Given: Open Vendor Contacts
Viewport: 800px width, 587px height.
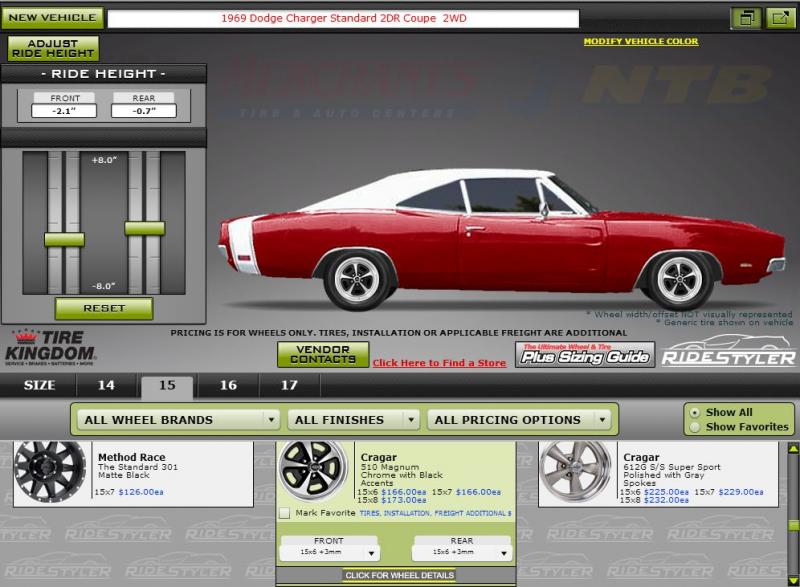Looking at the screenshot, I should 323,354.
